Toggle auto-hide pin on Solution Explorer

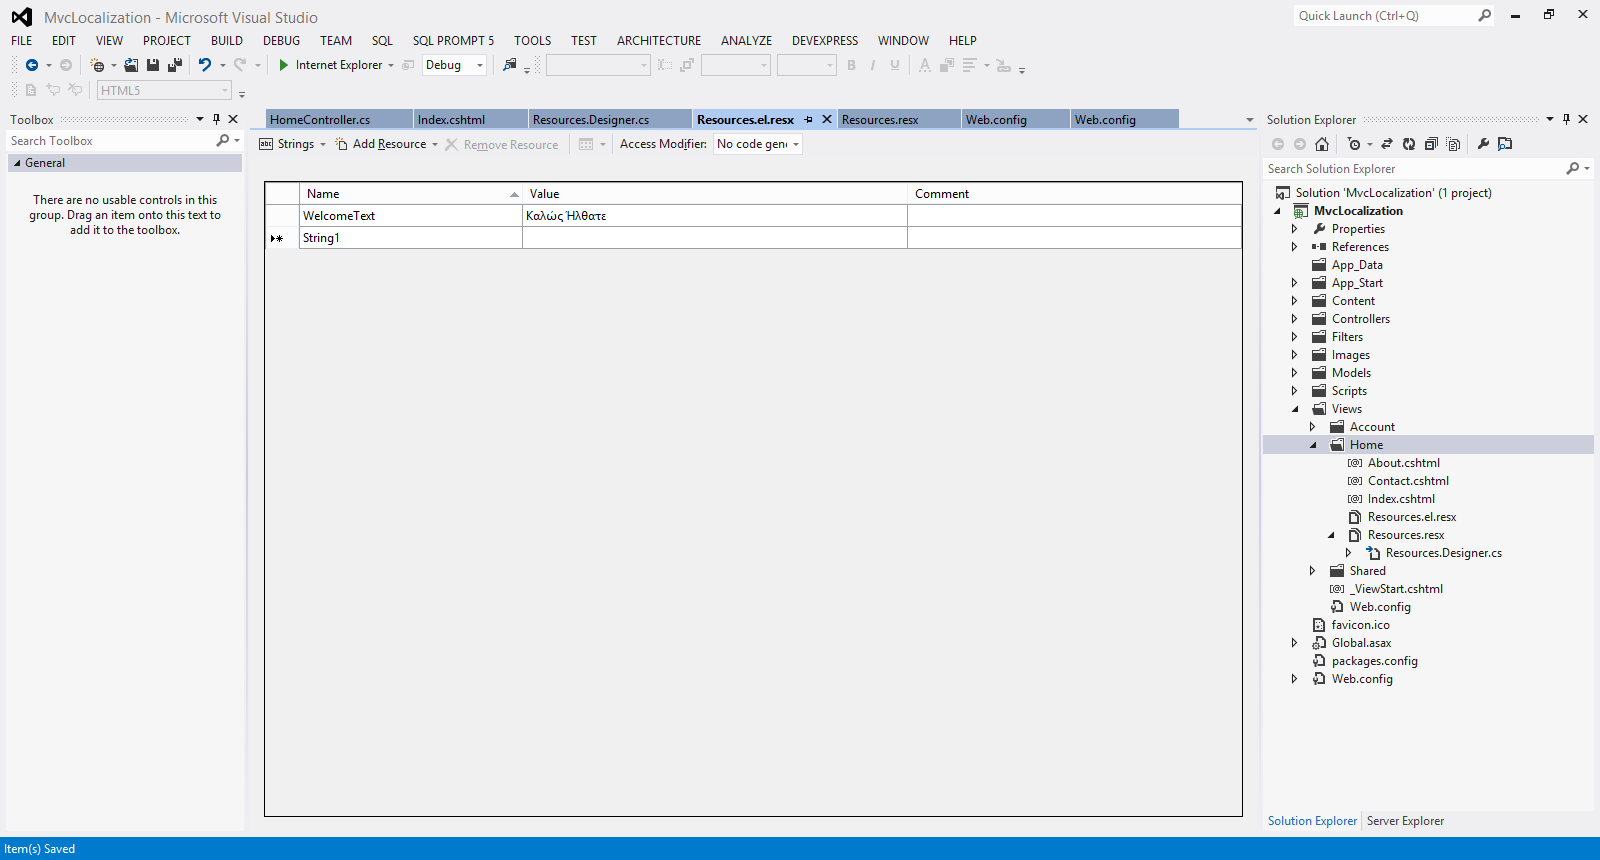pyautogui.click(x=1566, y=119)
